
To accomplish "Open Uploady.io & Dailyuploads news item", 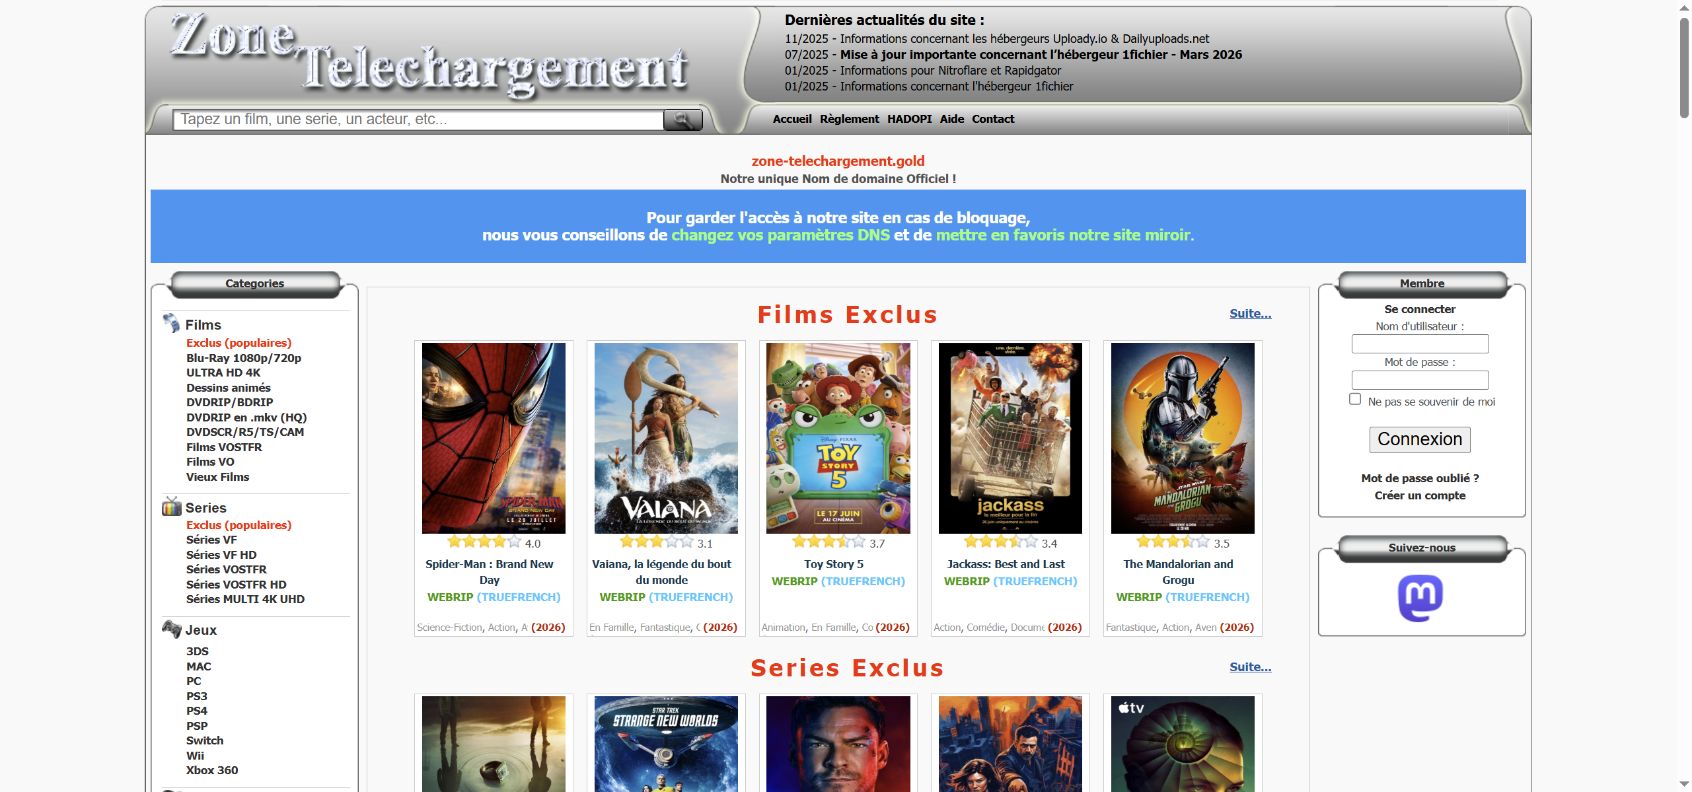I will 1024,39.
